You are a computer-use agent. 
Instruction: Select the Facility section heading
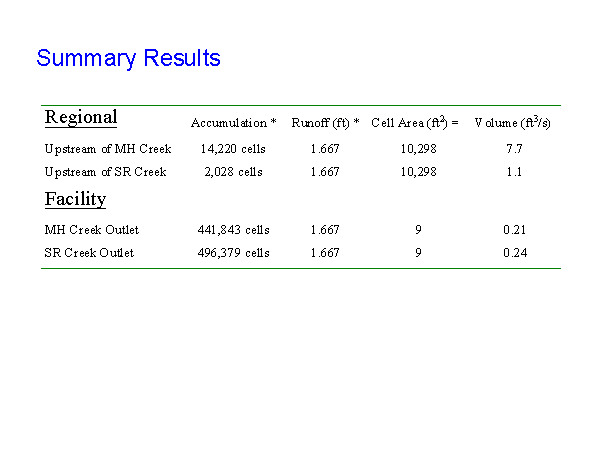(x=75, y=199)
